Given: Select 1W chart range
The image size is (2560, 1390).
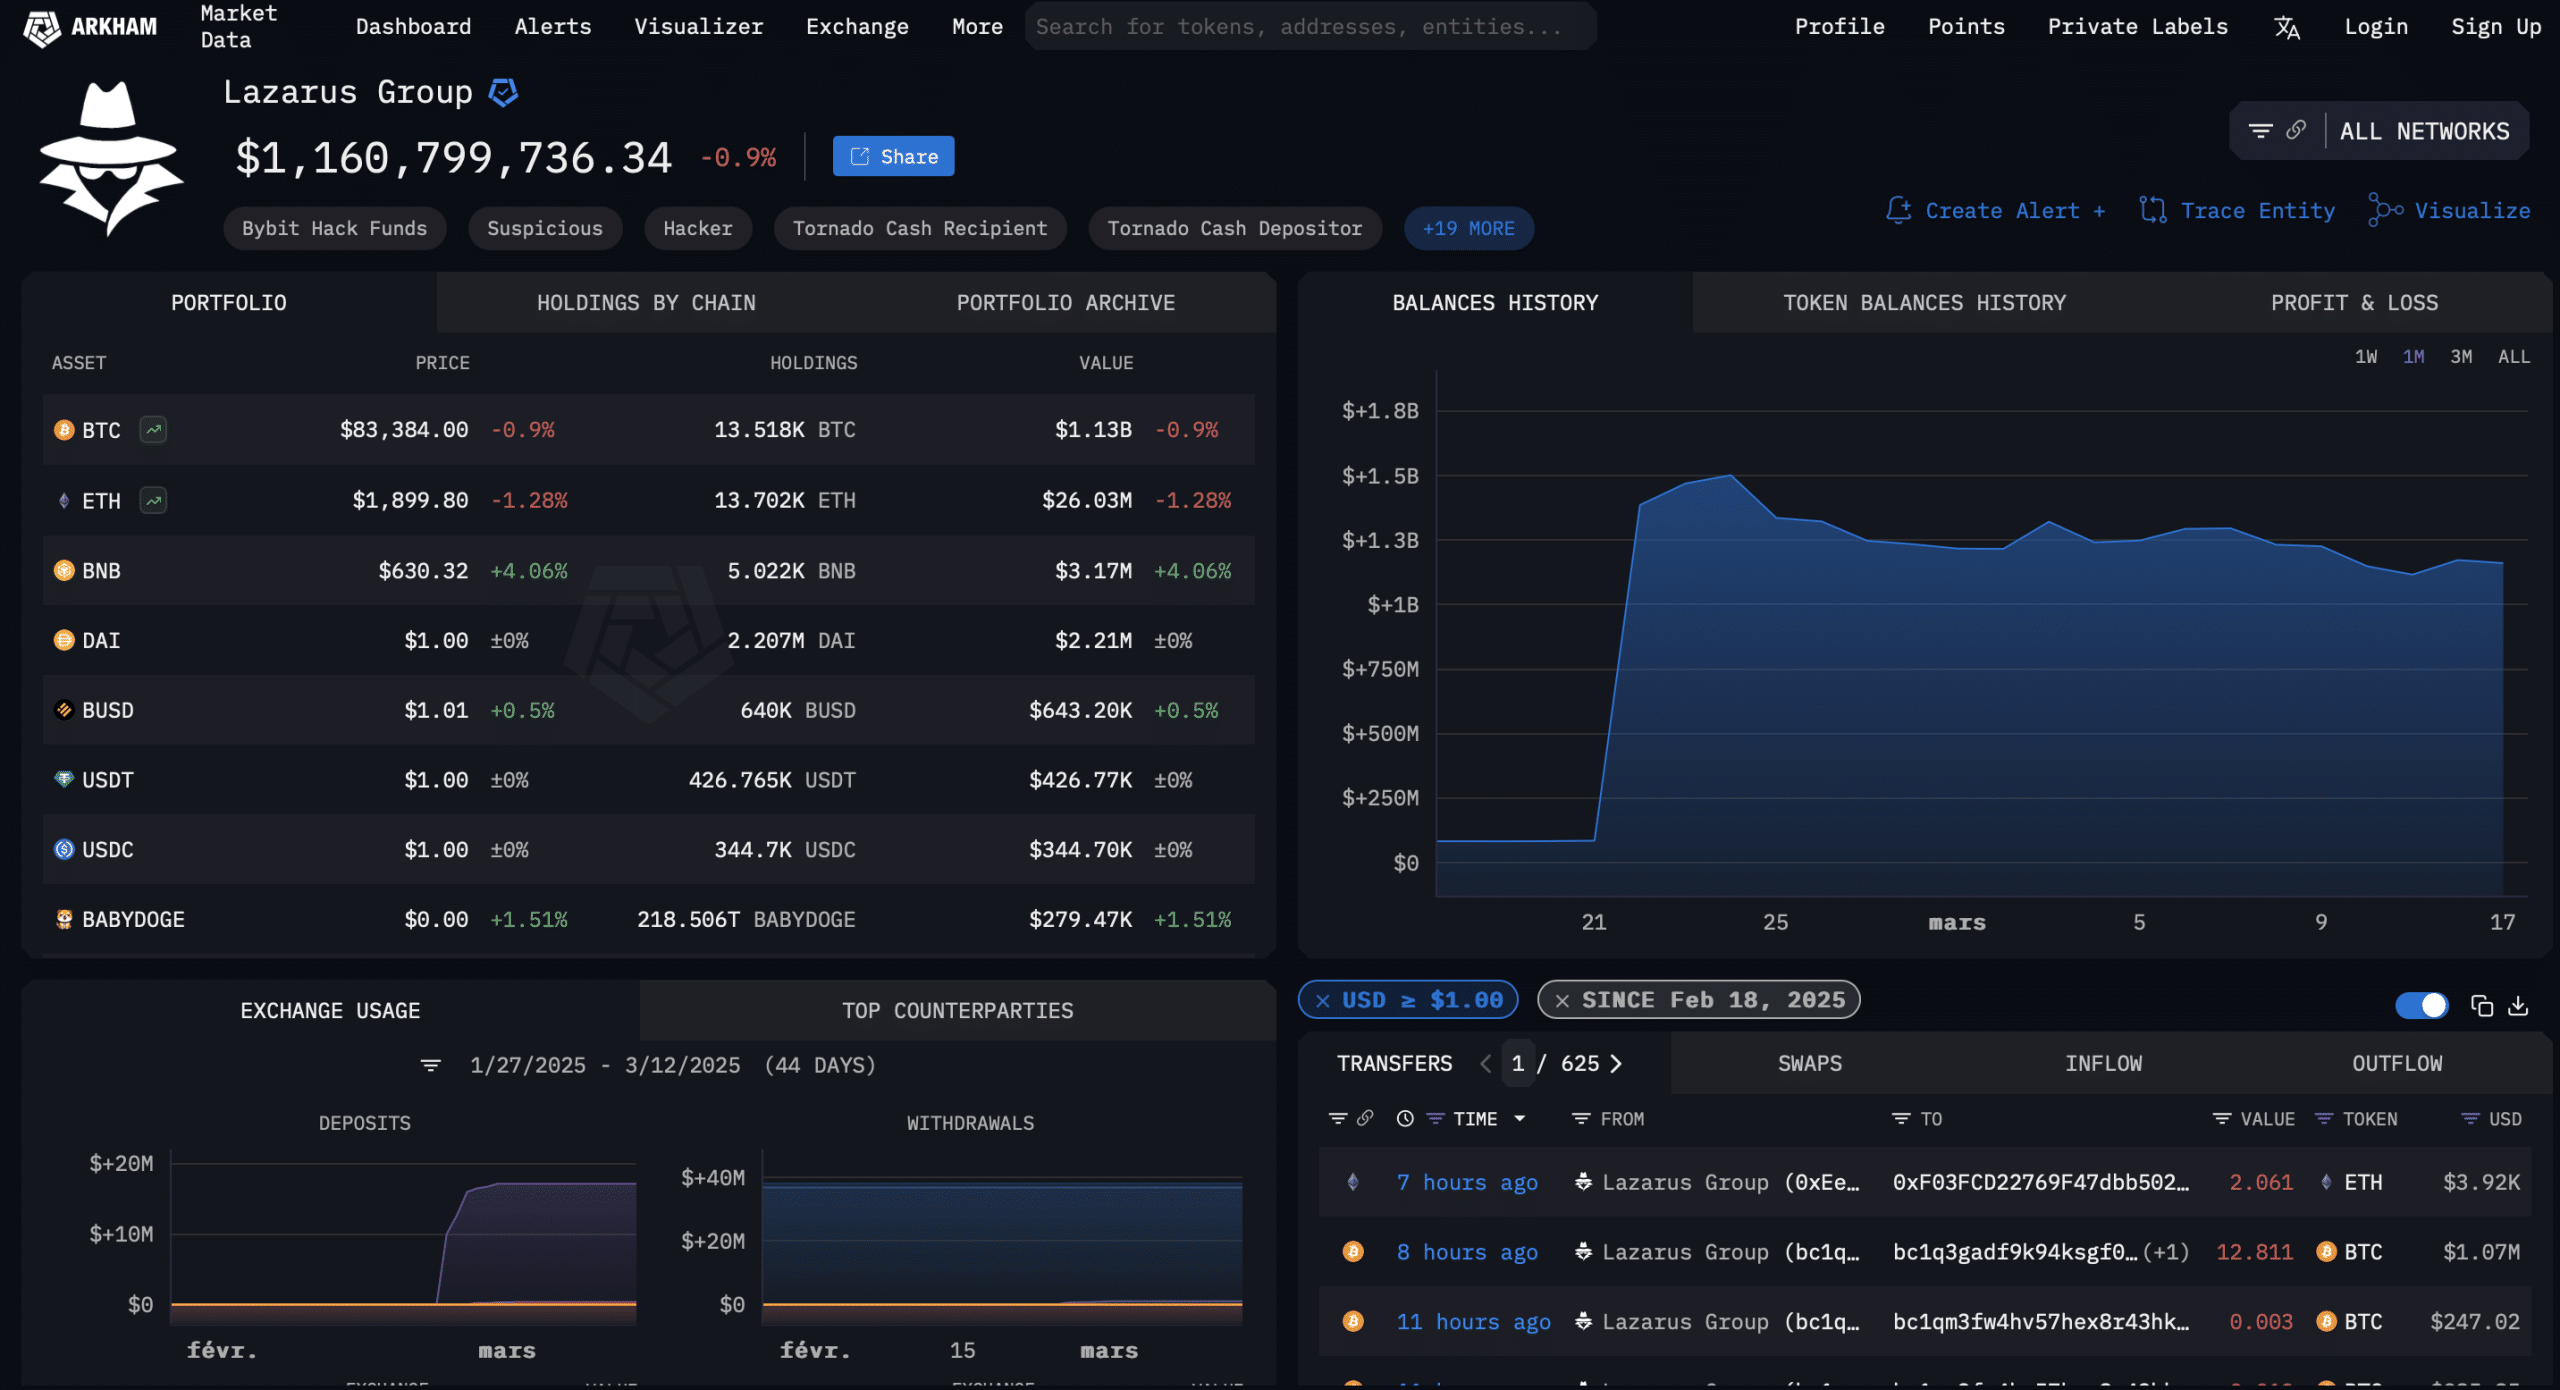Looking at the screenshot, I should (2365, 357).
